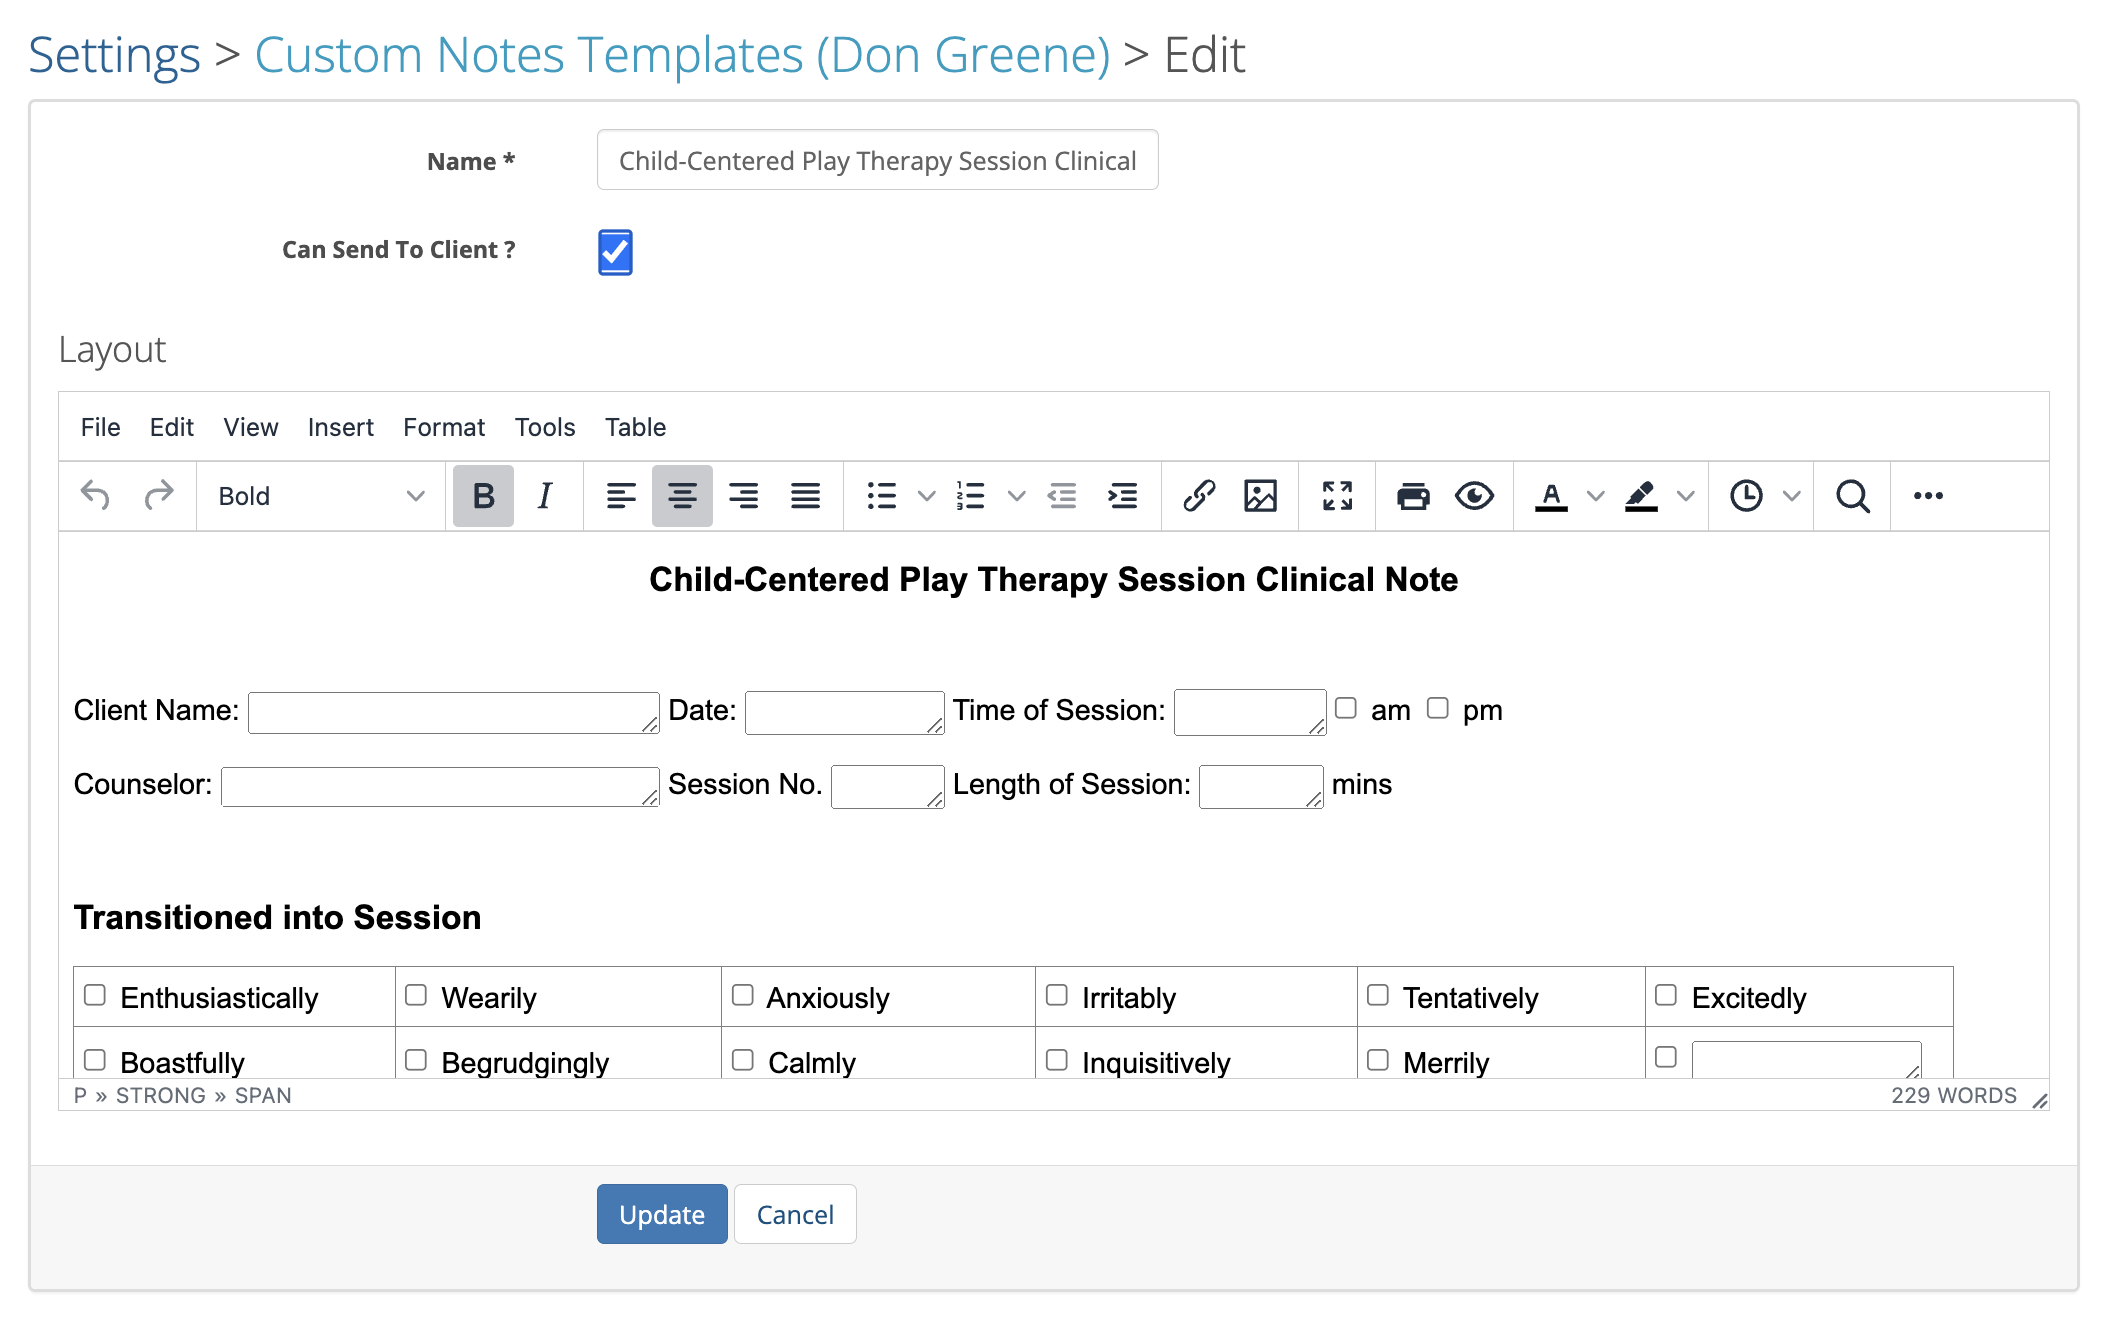Click the Undo icon
The image size is (2122, 1318).
tap(97, 495)
